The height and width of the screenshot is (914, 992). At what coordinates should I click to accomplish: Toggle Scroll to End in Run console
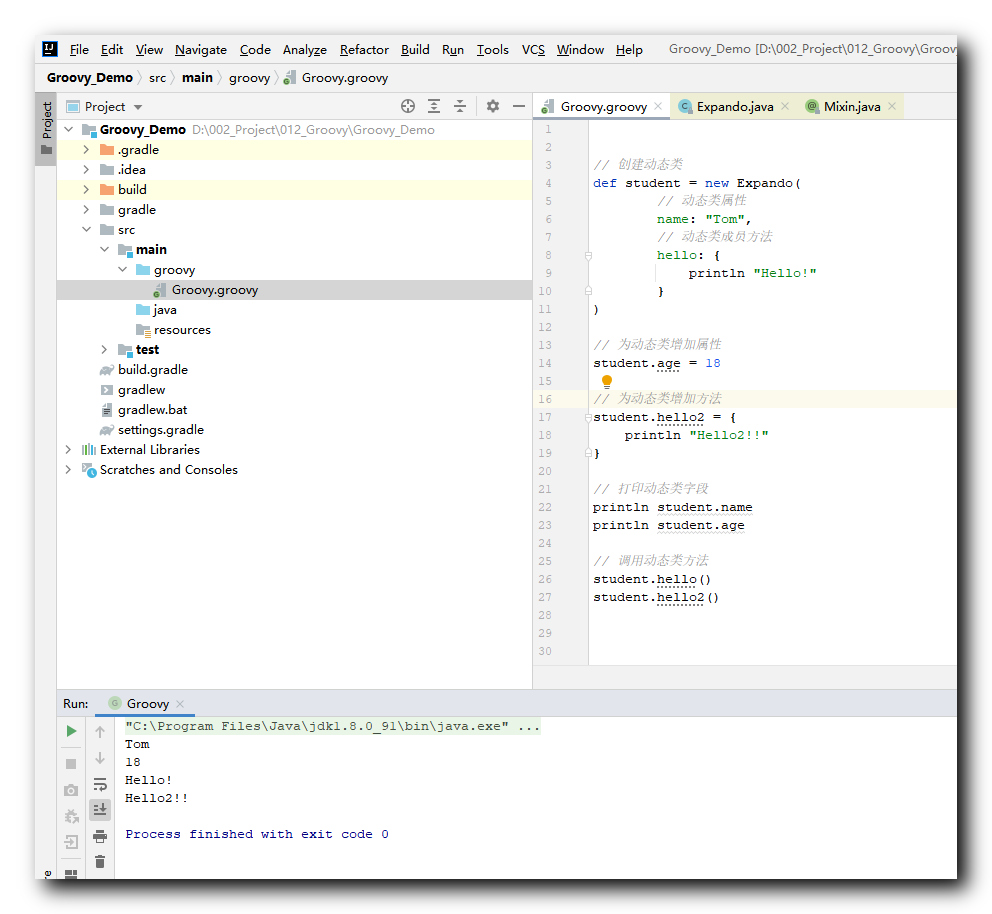100,810
